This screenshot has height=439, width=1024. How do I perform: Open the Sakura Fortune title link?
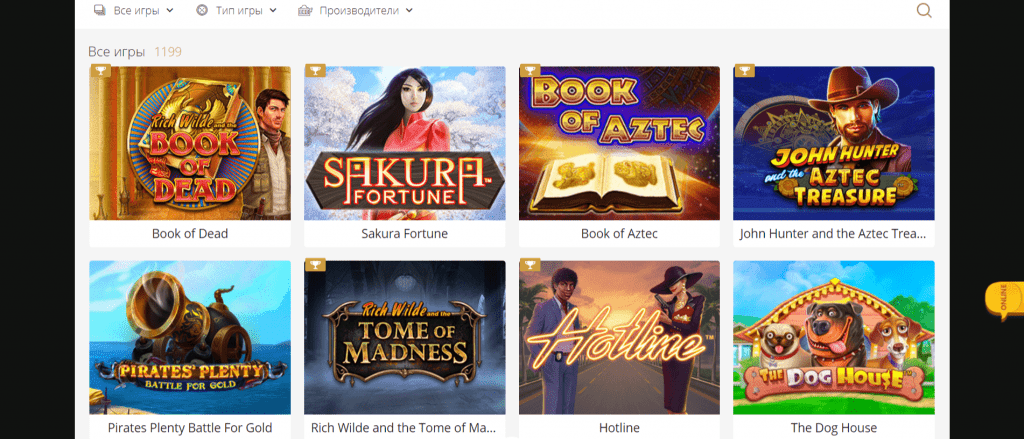point(404,233)
